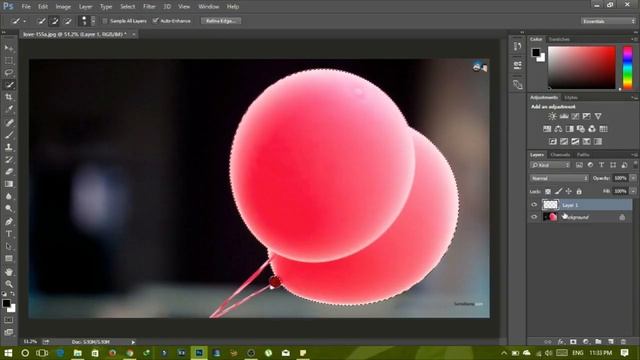Open the Filter menu
640x360 pixels.
pos(149,7)
